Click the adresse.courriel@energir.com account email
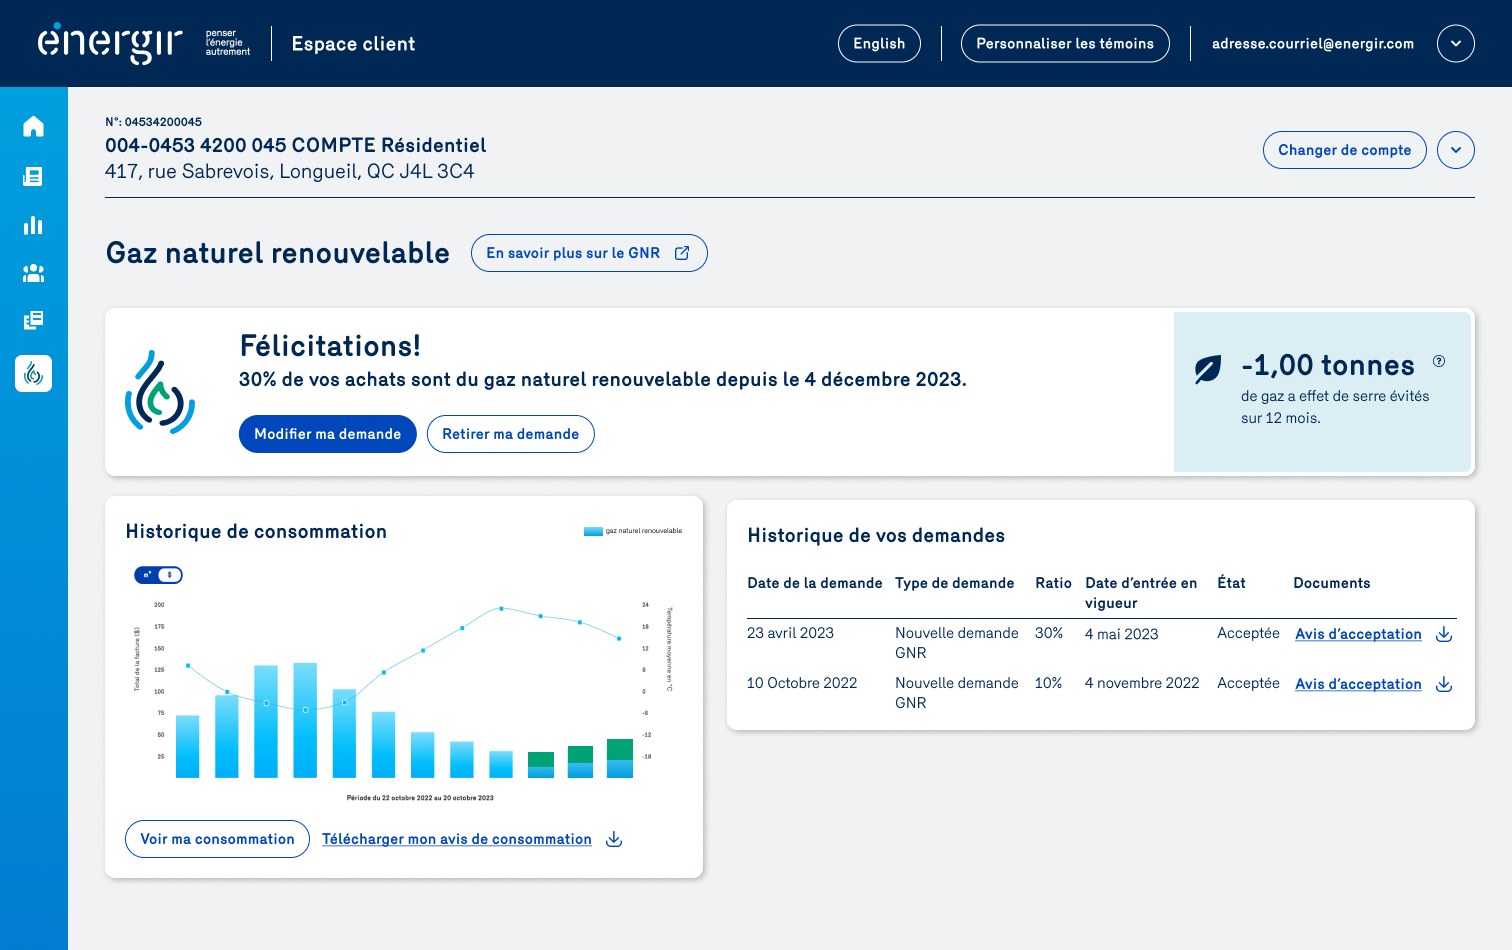 coord(1313,43)
